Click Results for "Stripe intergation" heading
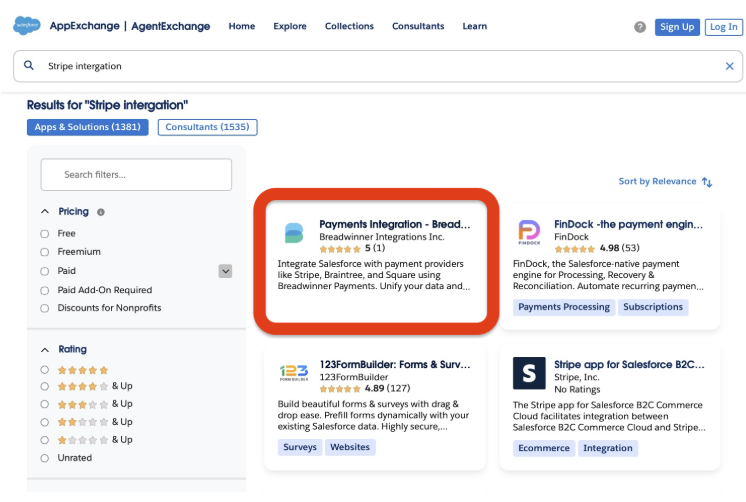 [107, 105]
